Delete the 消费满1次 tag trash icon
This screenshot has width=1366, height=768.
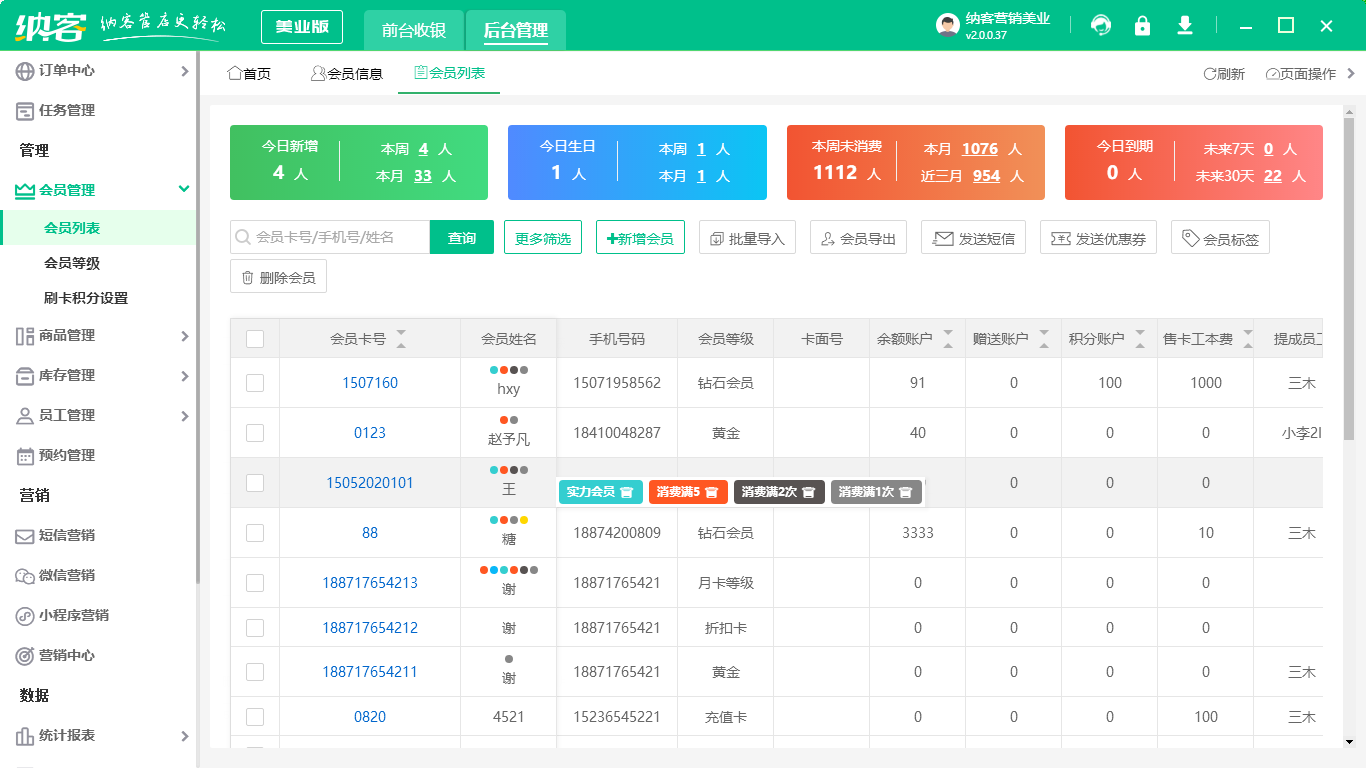click(x=905, y=492)
